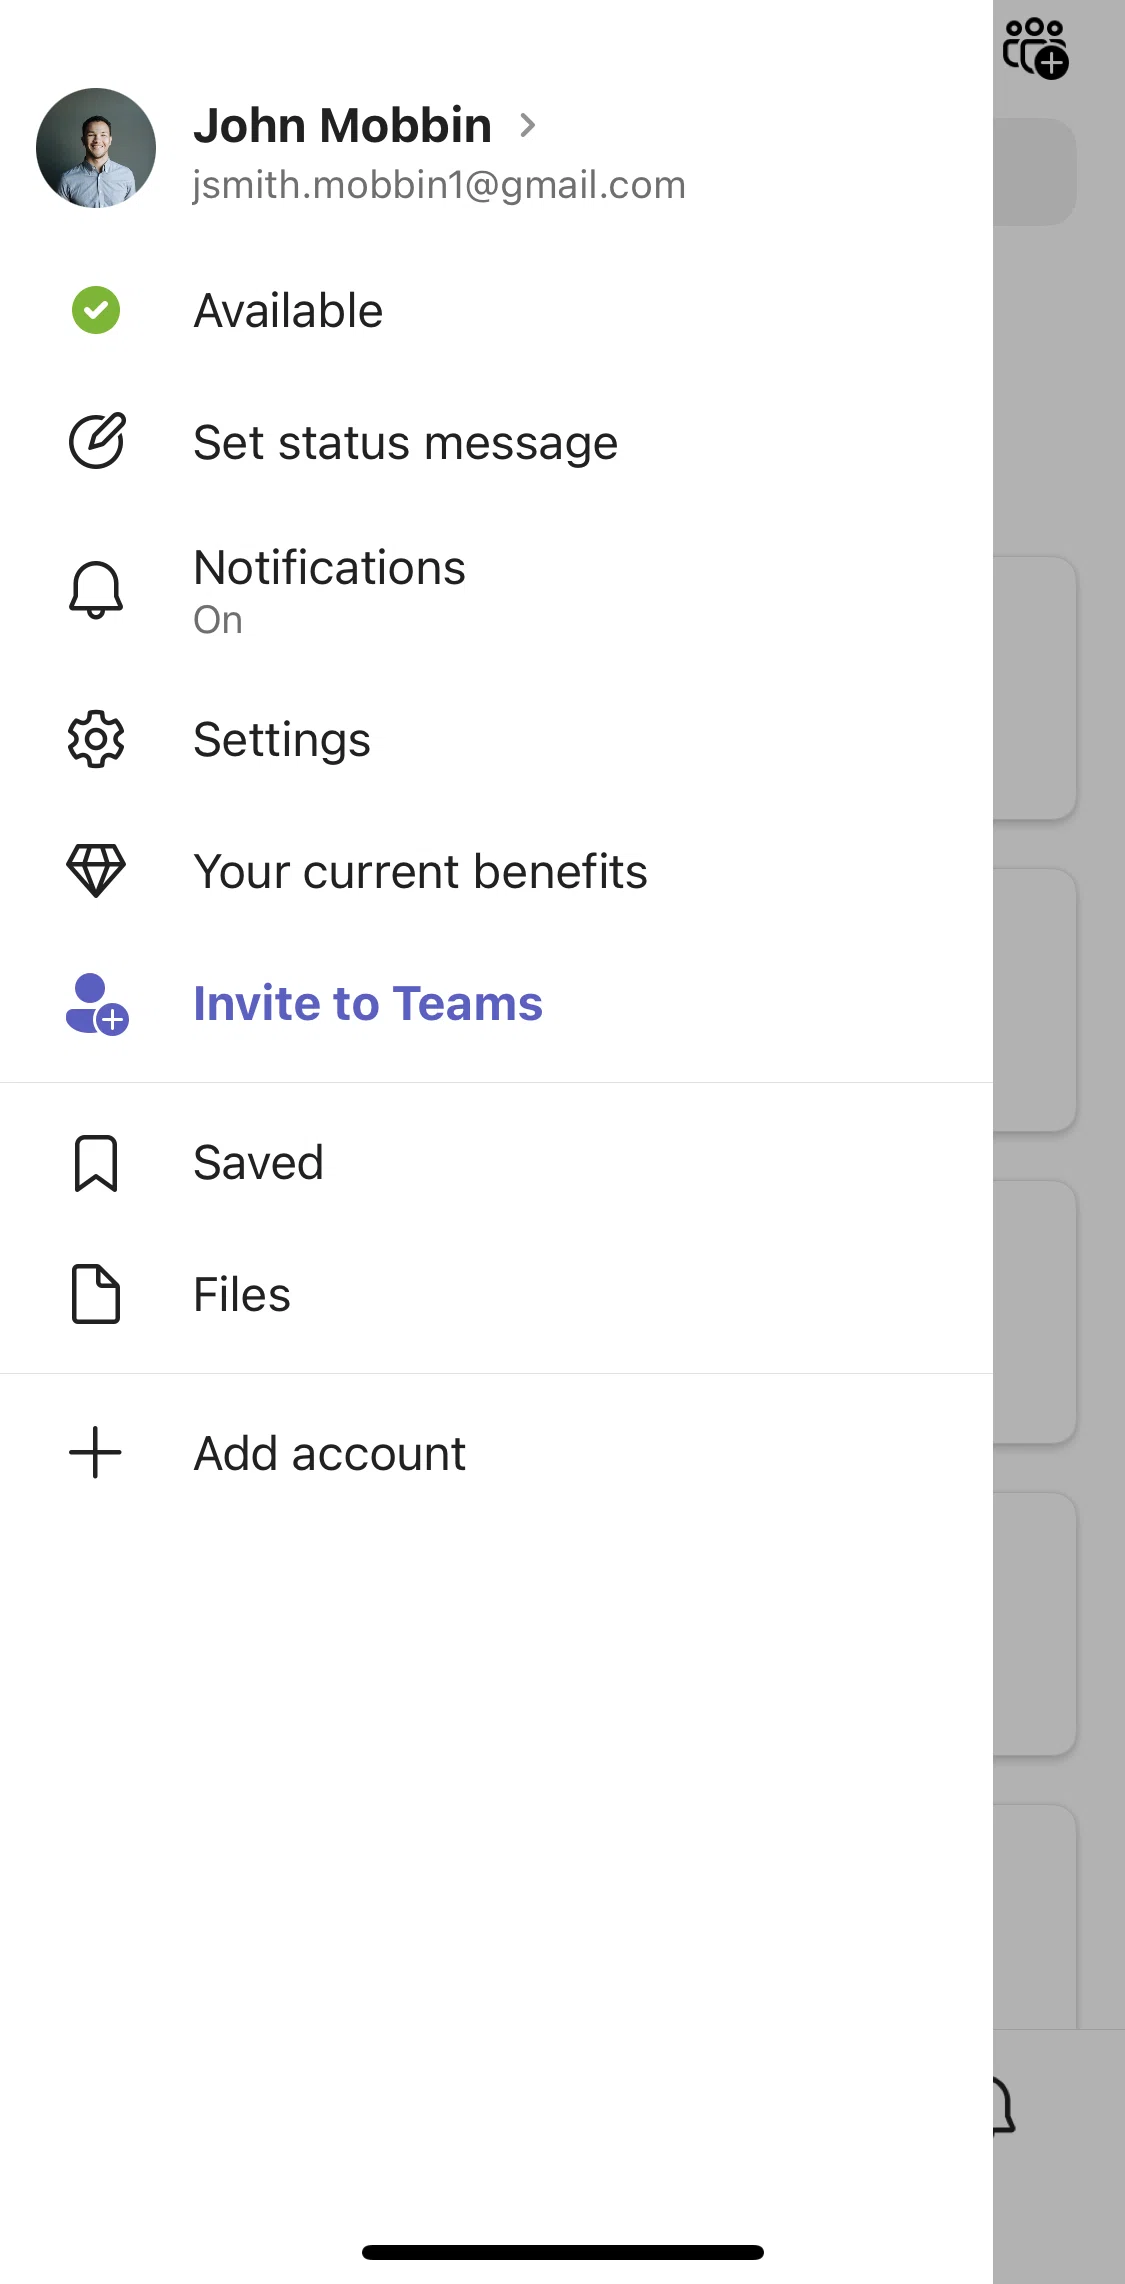The image size is (1125, 2284).
Task: Open John Mobbin profile avatar
Action: click(x=96, y=148)
